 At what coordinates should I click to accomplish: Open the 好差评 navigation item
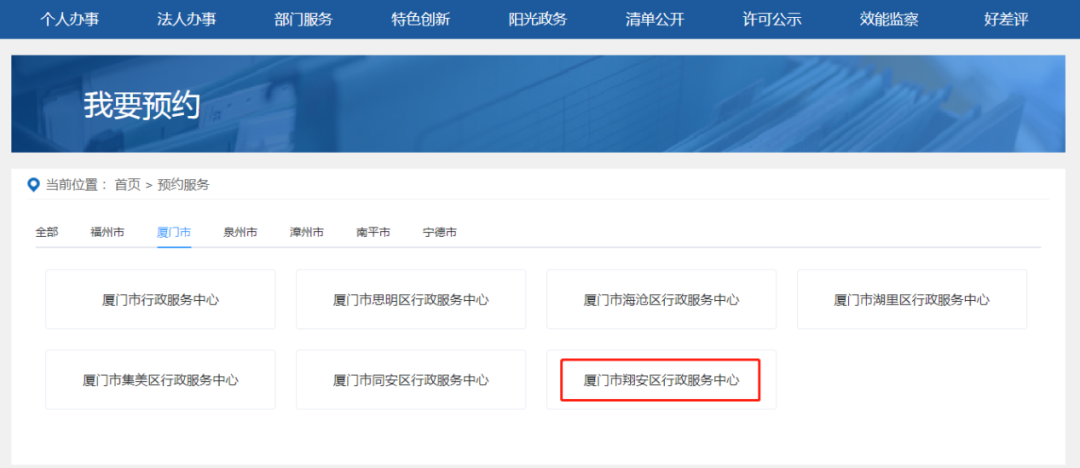tap(1005, 19)
